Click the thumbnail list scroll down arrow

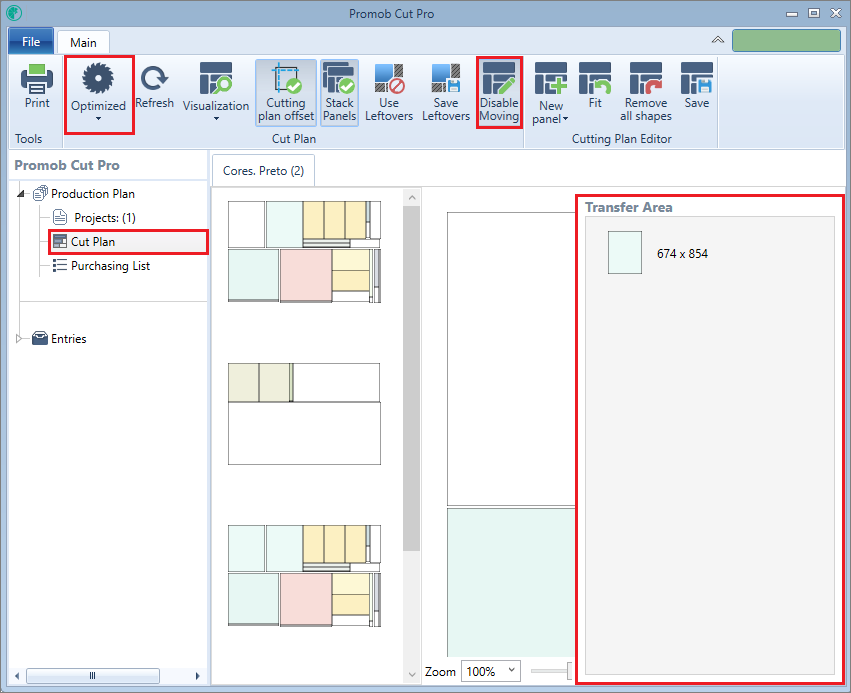point(412,674)
